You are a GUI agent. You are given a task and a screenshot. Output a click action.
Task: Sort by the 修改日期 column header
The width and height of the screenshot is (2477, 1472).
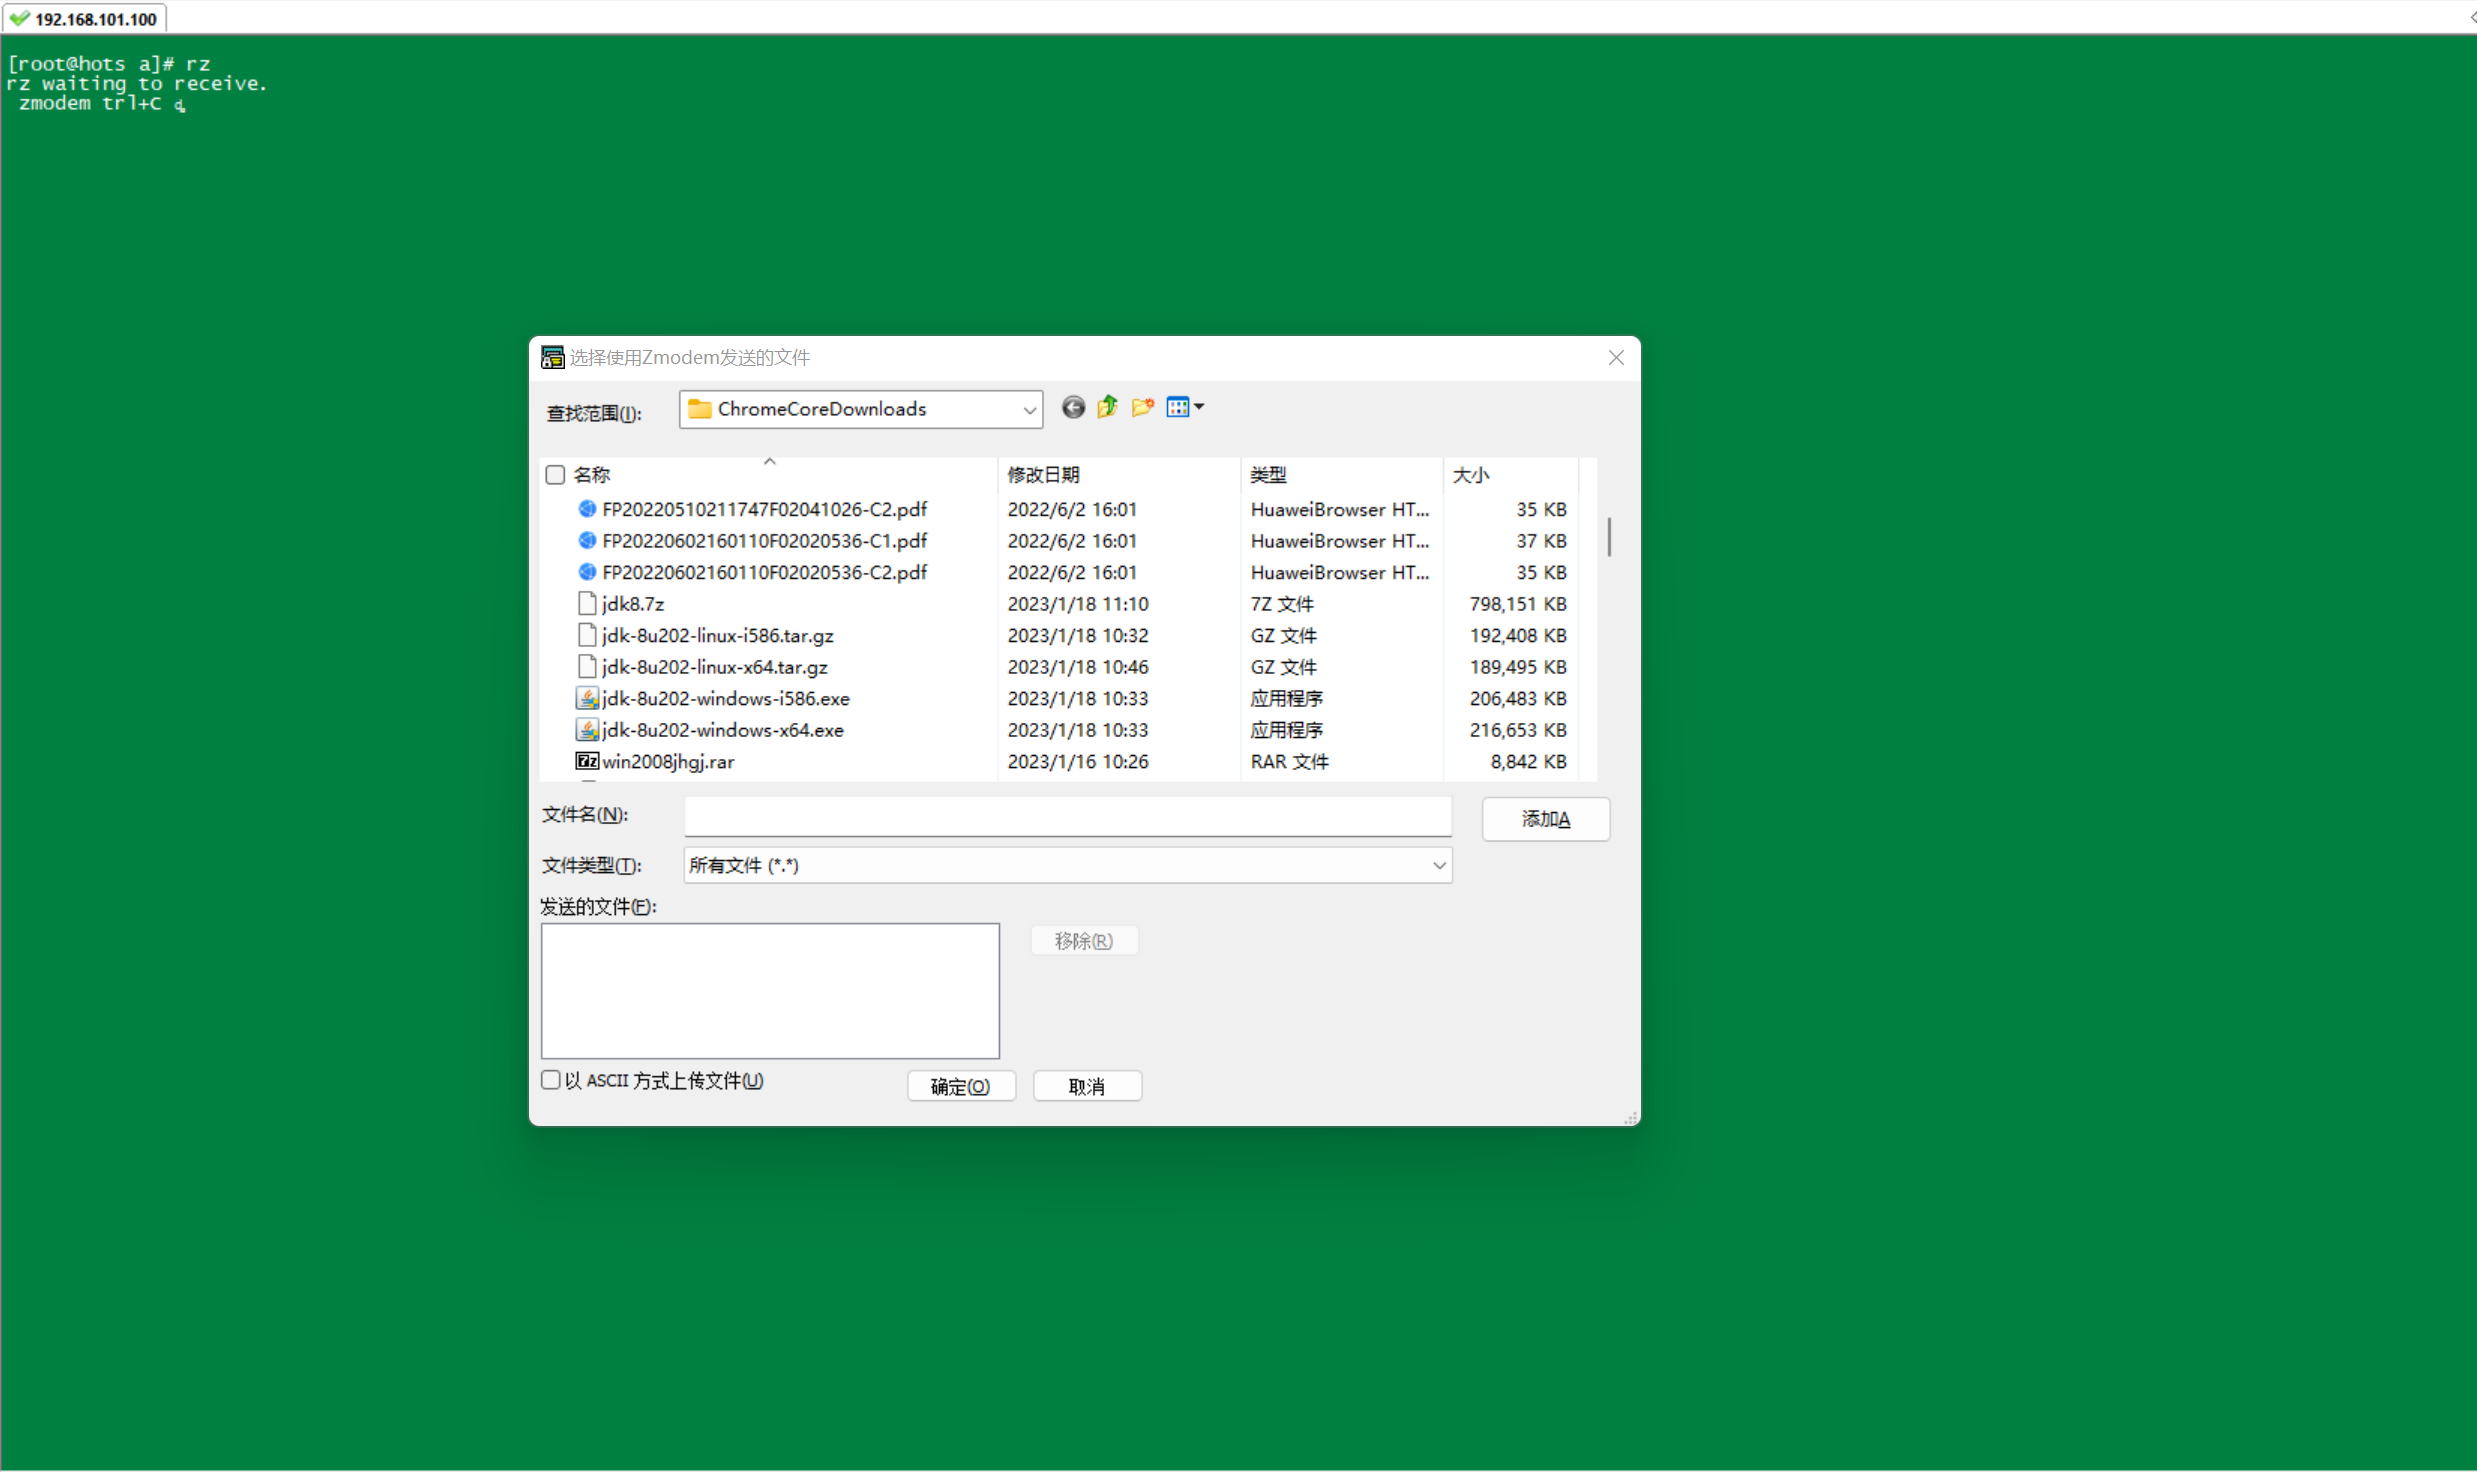point(1043,475)
